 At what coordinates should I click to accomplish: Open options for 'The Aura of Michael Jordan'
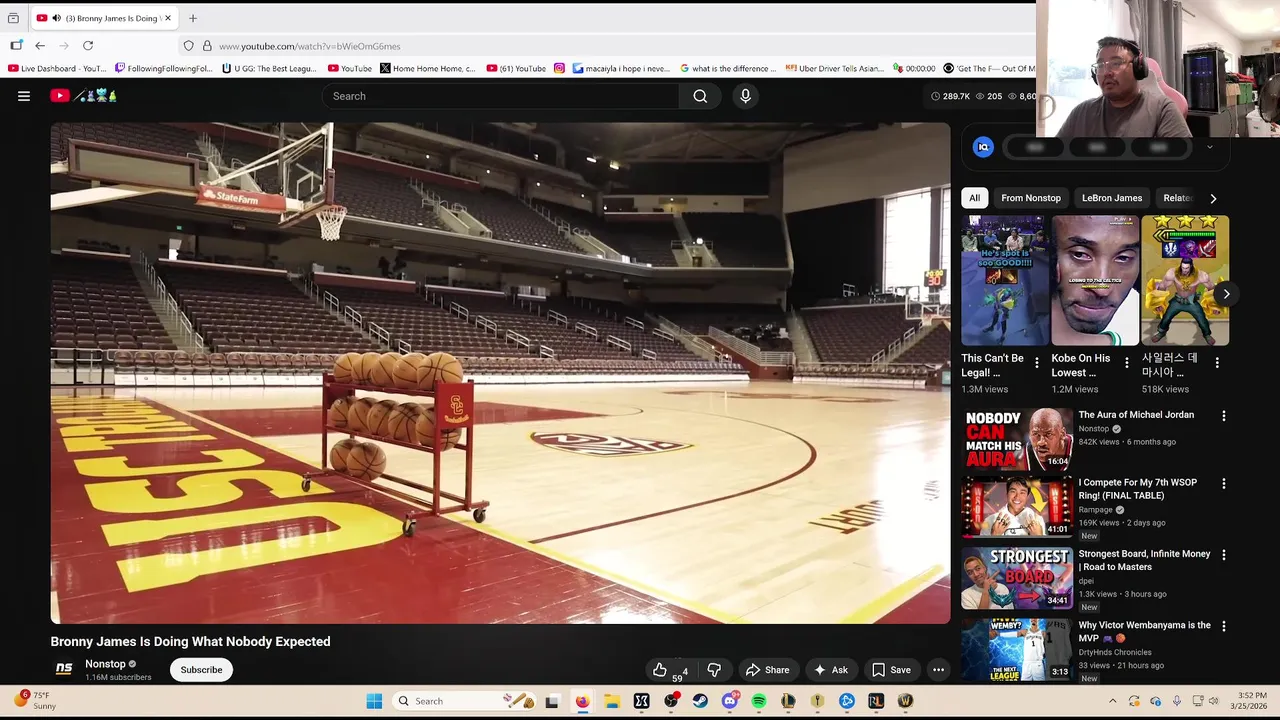(x=1223, y=416)
